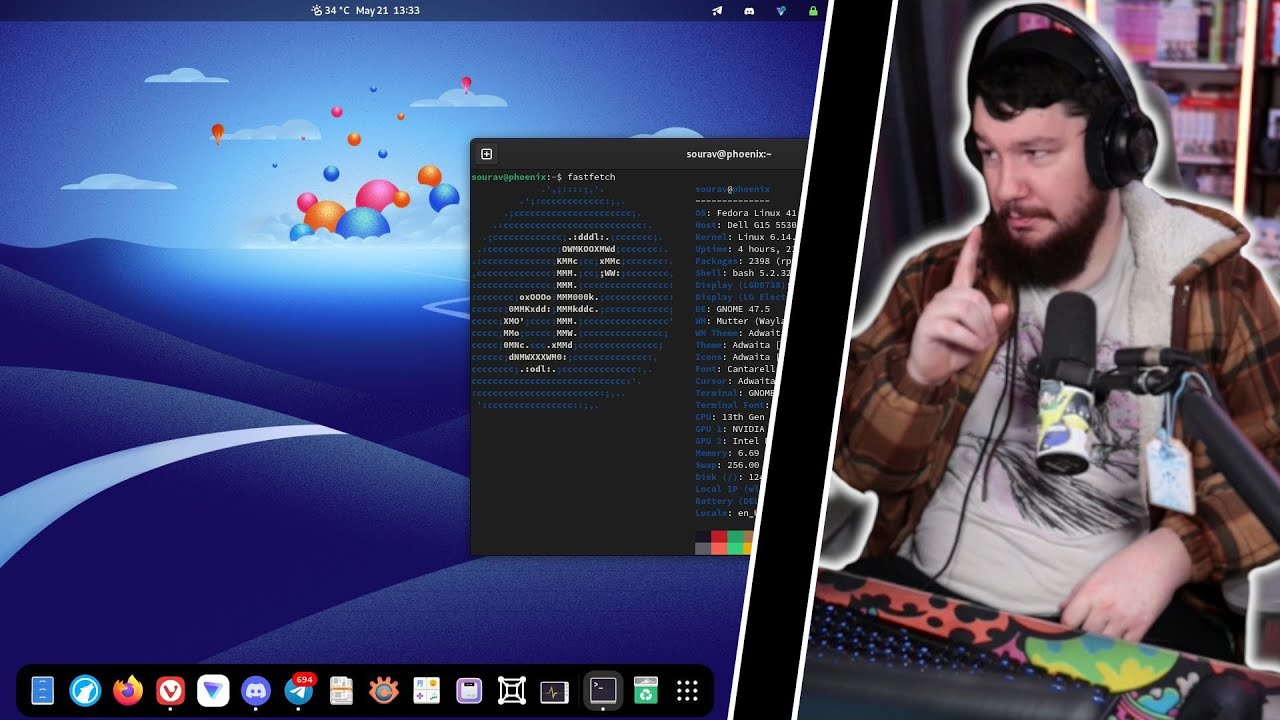Open the white square-frame dock icon
Screen dimensions: 1280x720
[512, 690]
